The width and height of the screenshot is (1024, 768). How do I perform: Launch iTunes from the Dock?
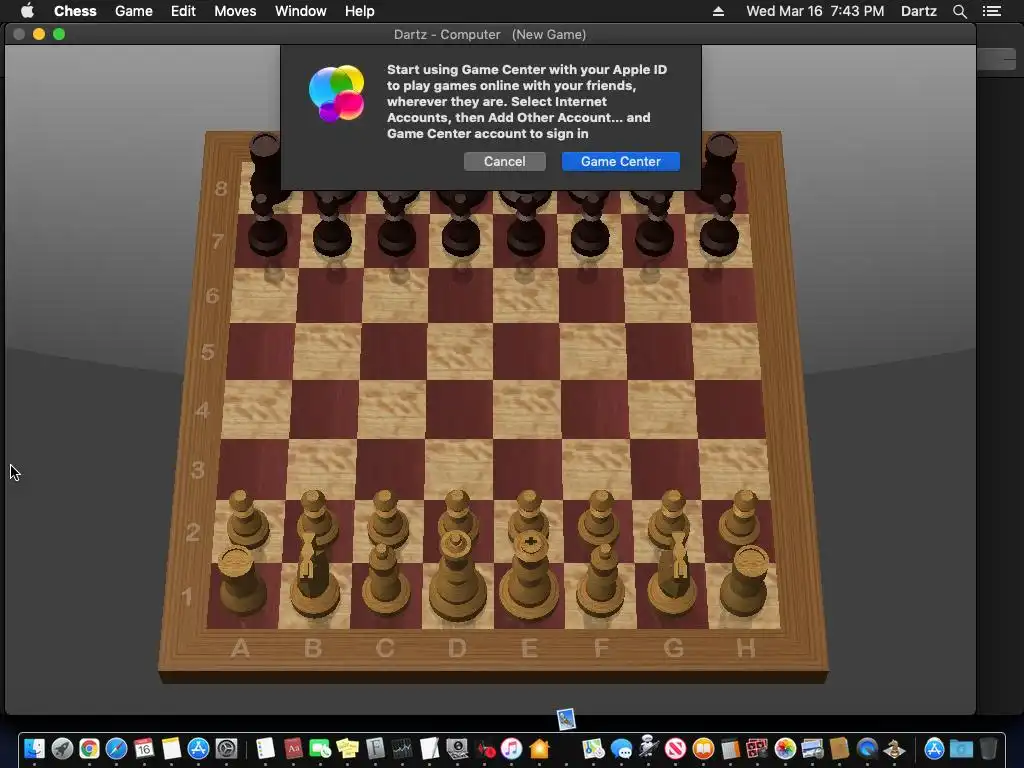[x=512, y=748]
